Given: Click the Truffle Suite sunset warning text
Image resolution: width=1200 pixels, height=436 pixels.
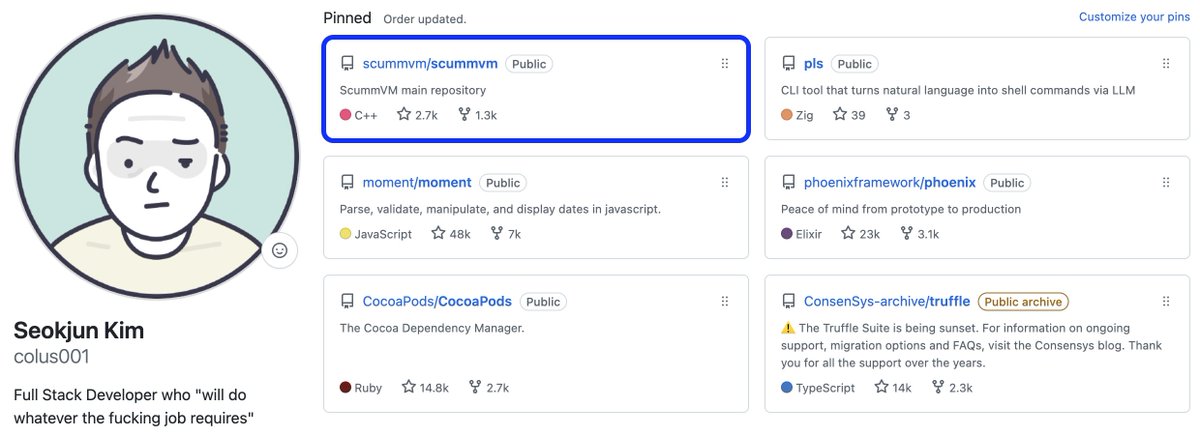Looking at the screenshot, I should coord(971,345).
